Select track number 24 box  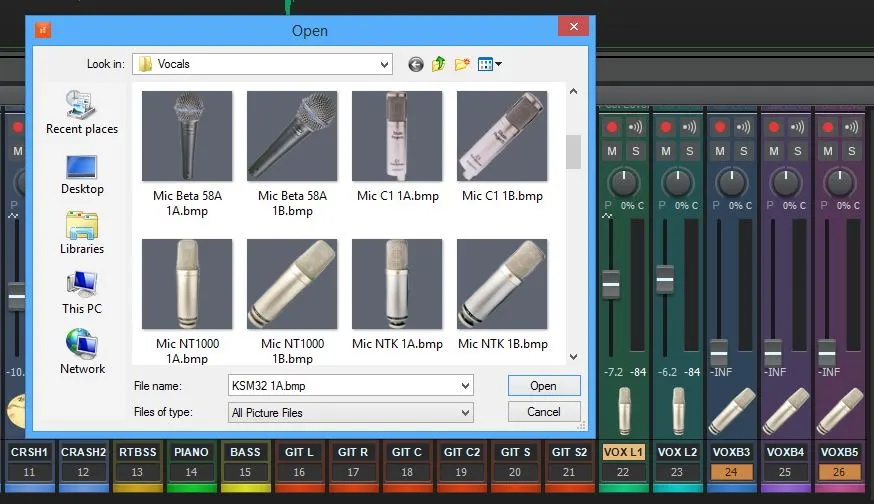point(731,472)
